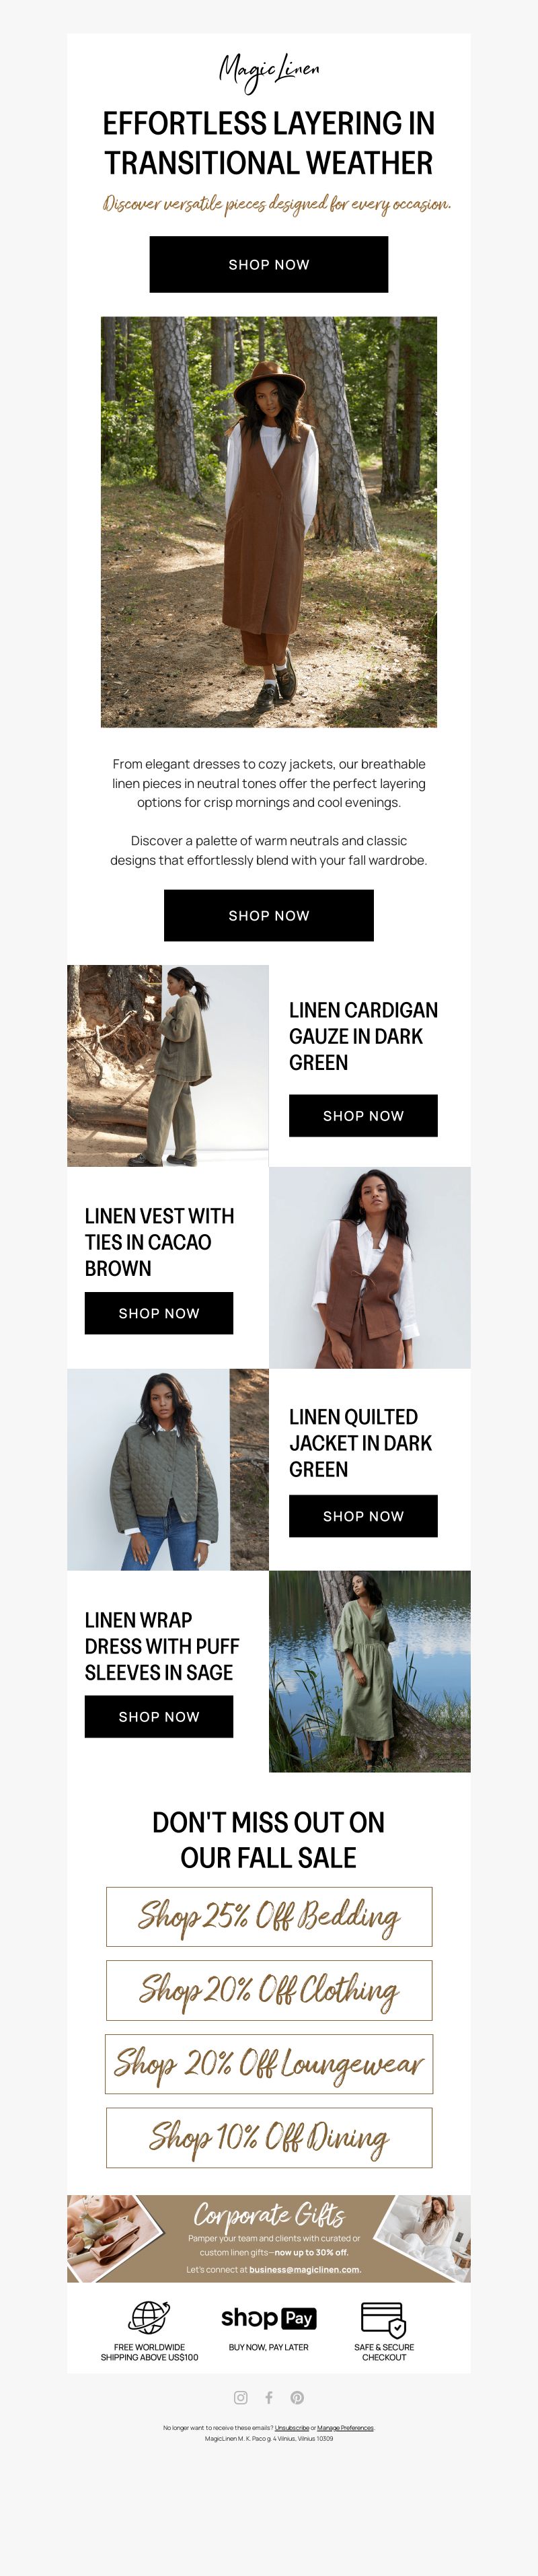Open Shop 20% Off Loungewear banner

pyautogui.click(x=269, y=2063)
